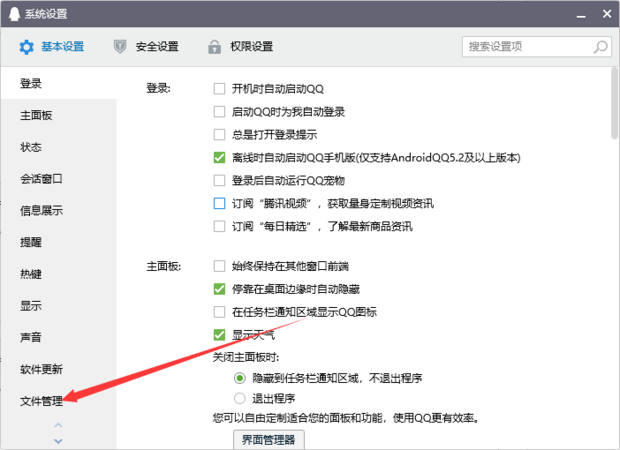Select 状态 in the sidebar
This screenshot has width=620, height=450.
(59, 147)
